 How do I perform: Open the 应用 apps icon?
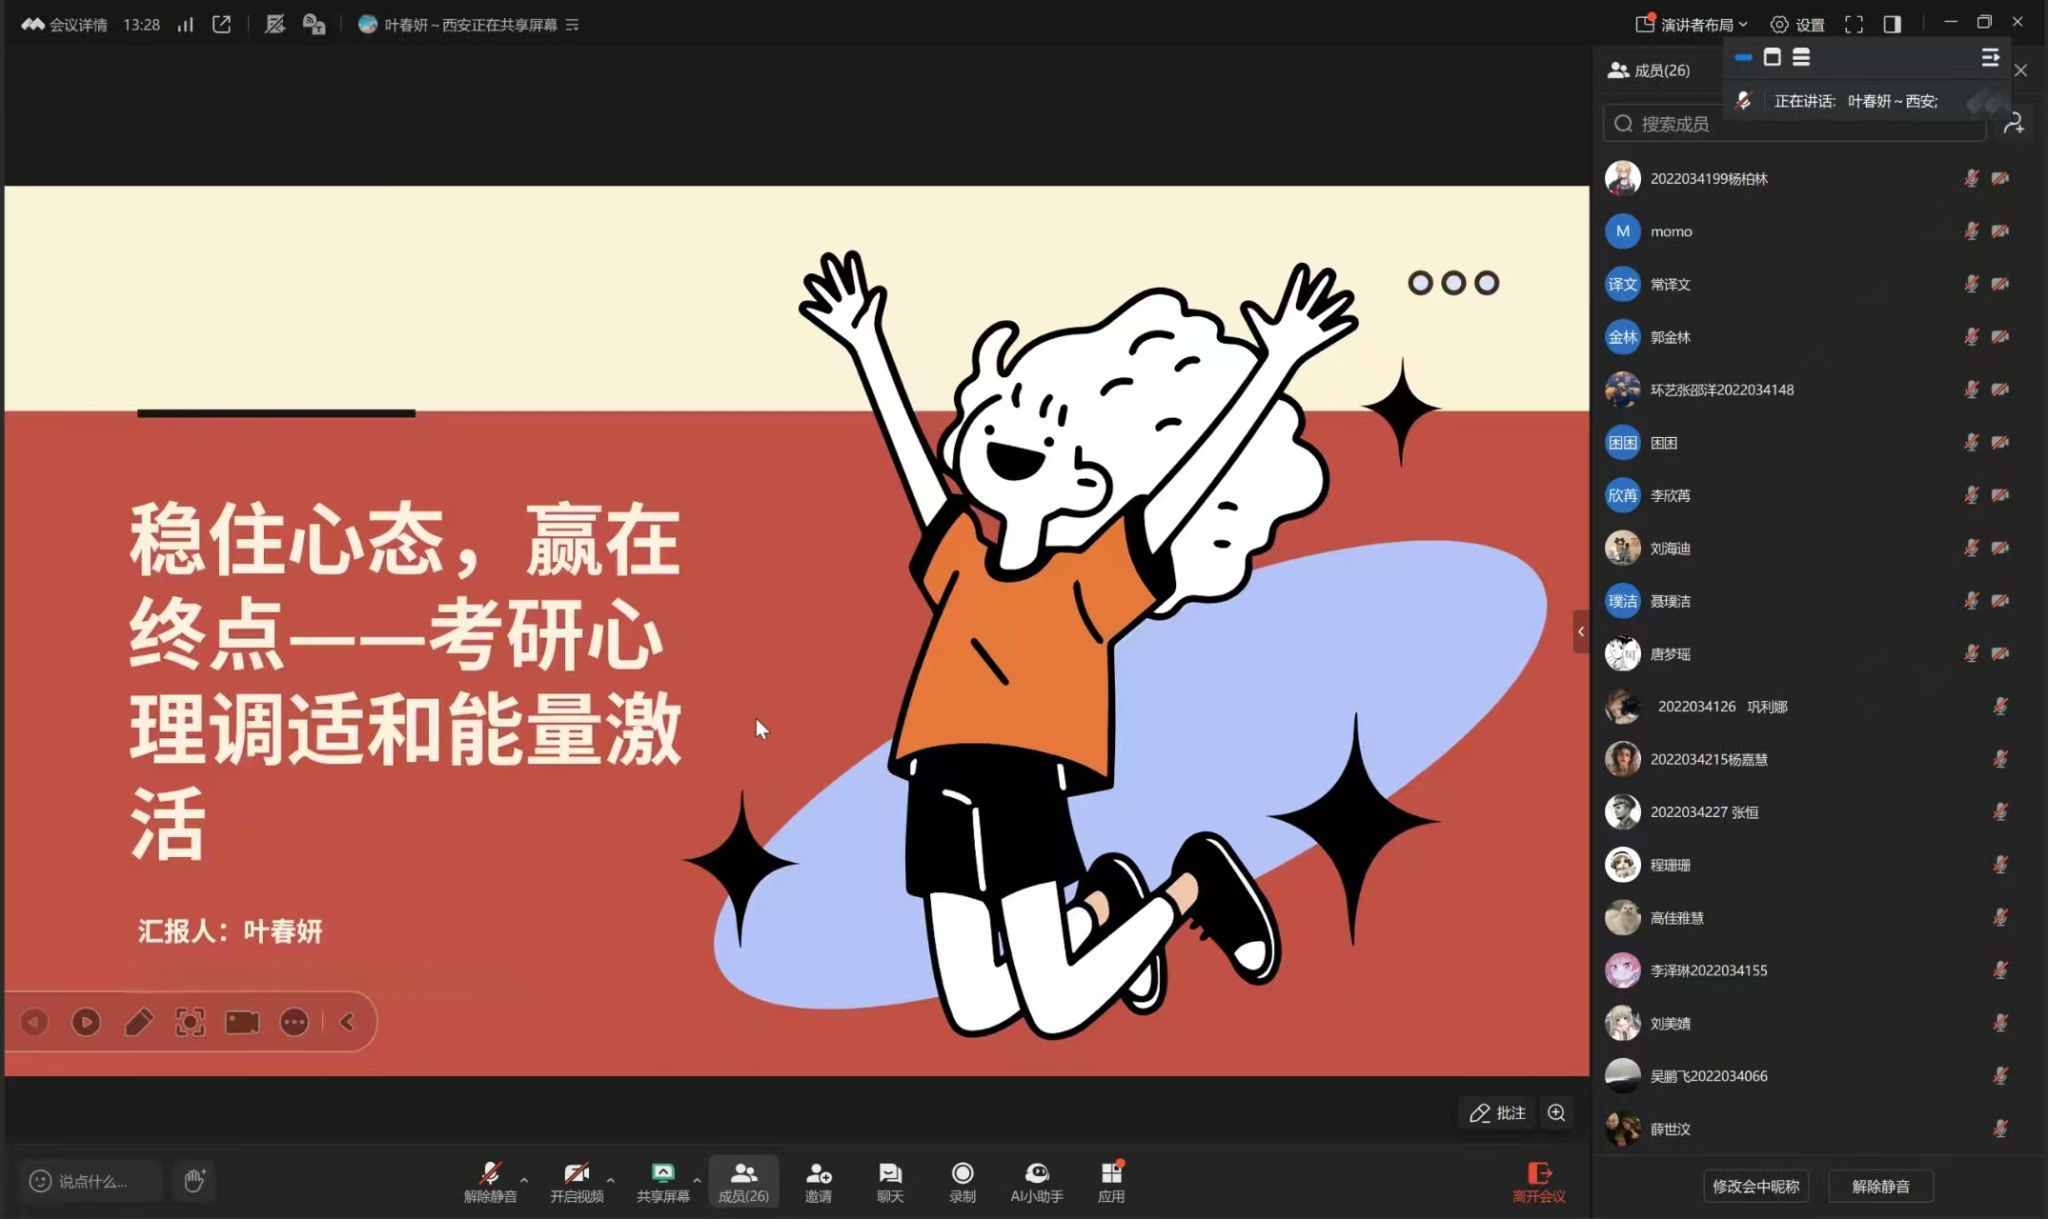coord(1111,1181)
